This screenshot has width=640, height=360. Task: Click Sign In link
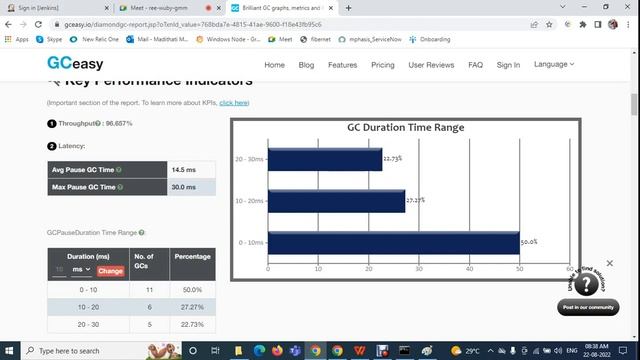(508, 65)
